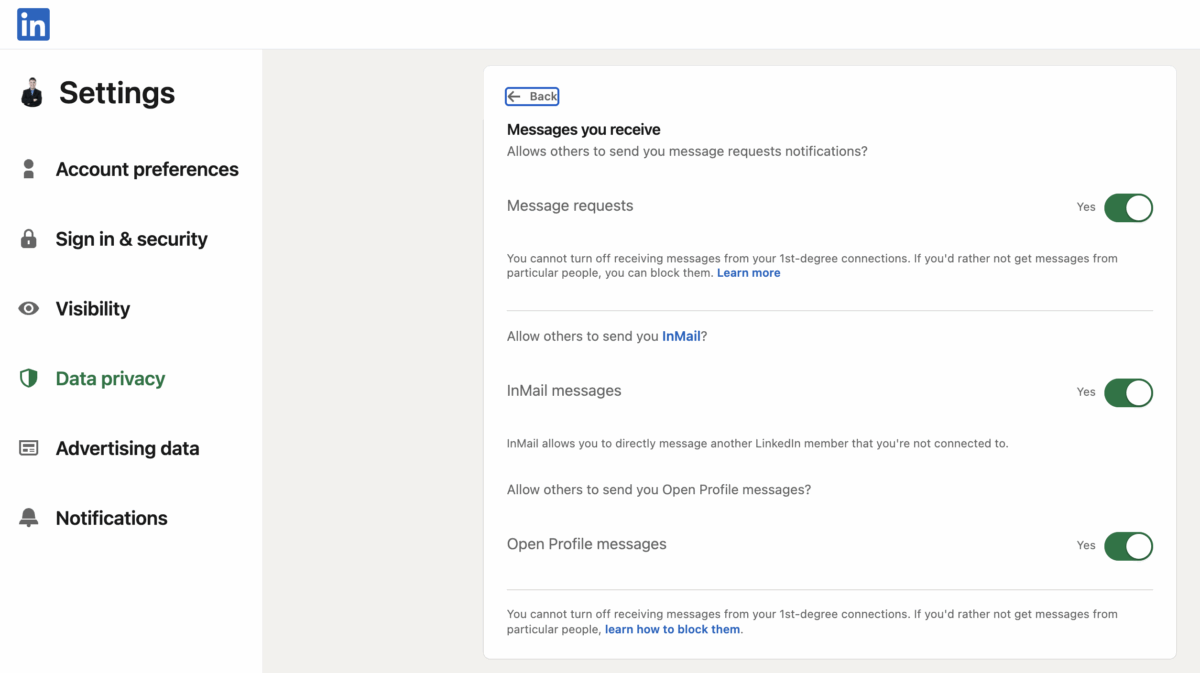Viewport: 1200px width, 673px height.
Task: Open the "Learn more" link
Action: [748, 272]
